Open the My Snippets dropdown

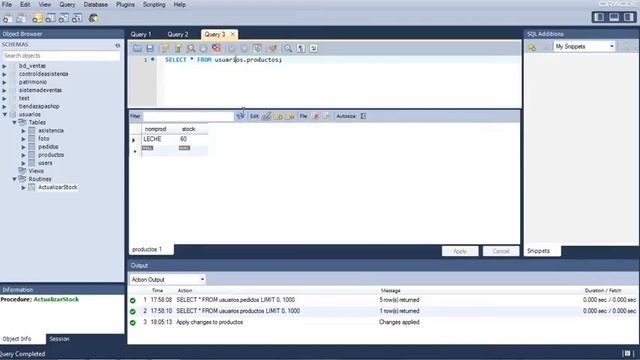point(584,47)
